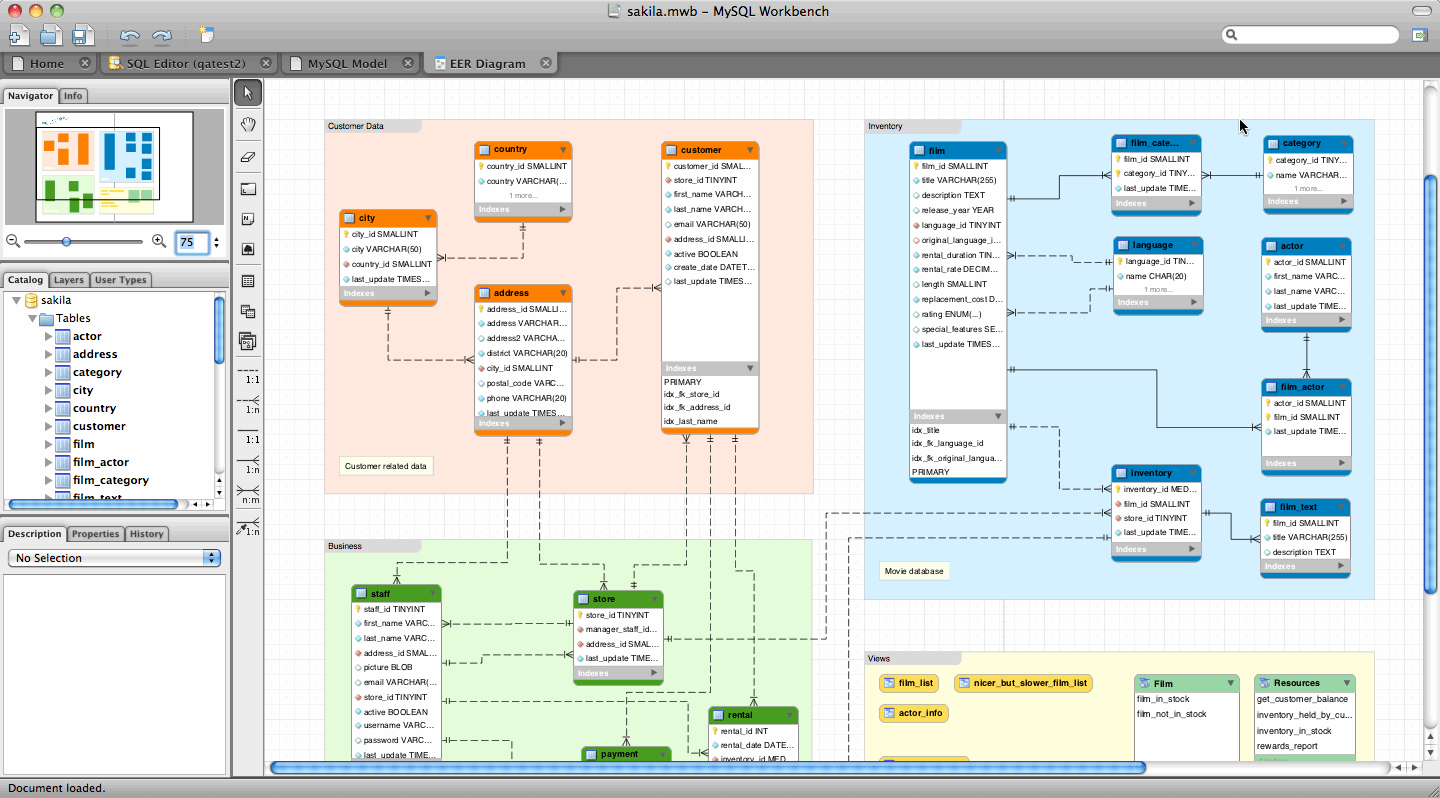This screenshot has height=798, width=1440.
Task: Collapse the sakila schema tree node
Action: tap(16, 300)
